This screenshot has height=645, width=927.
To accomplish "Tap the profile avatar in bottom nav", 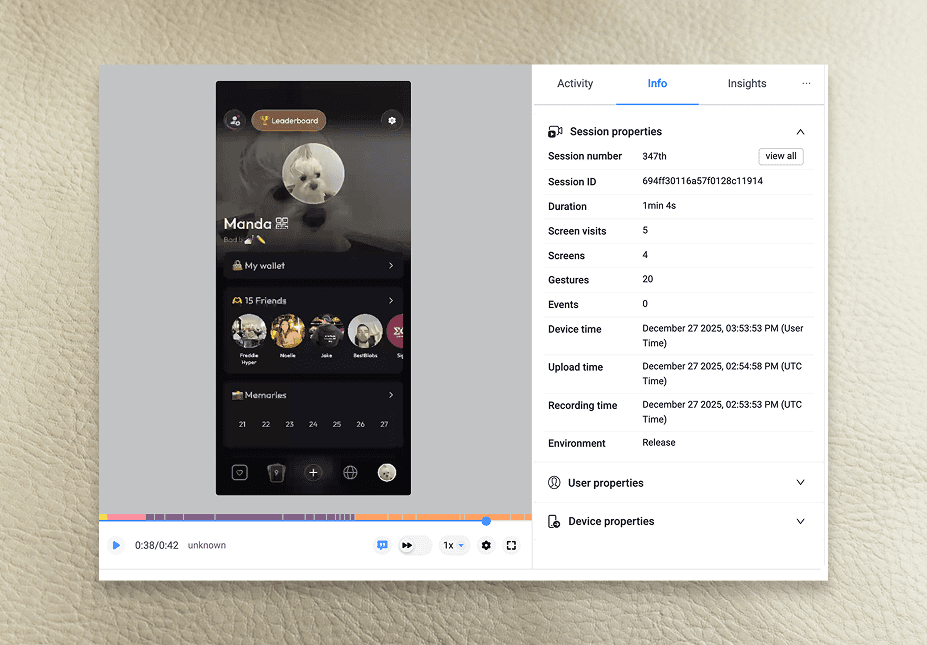I will [387, 472].
